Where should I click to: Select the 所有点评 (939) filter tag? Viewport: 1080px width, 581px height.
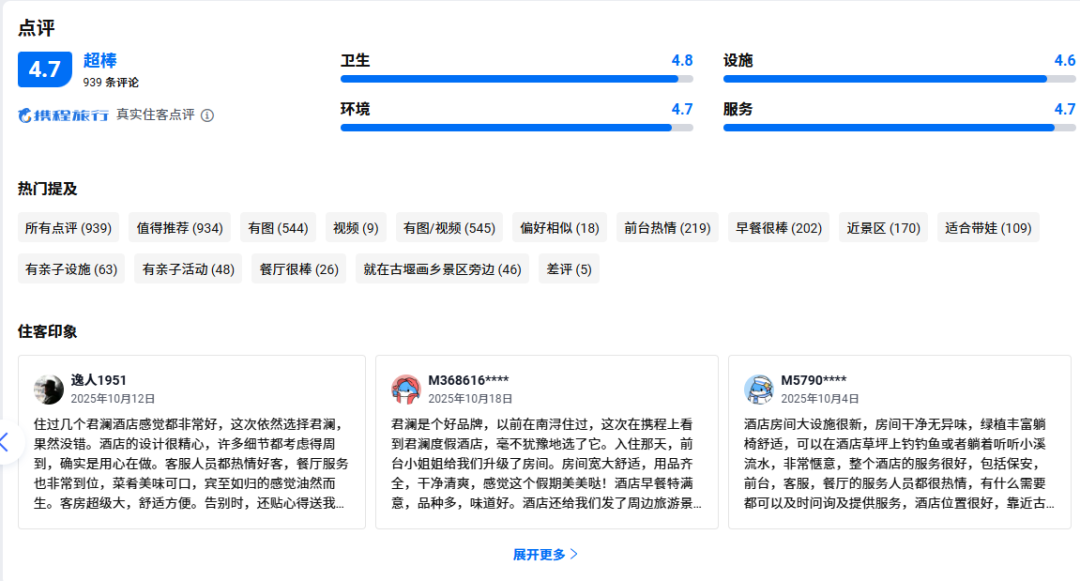(68, 228)
